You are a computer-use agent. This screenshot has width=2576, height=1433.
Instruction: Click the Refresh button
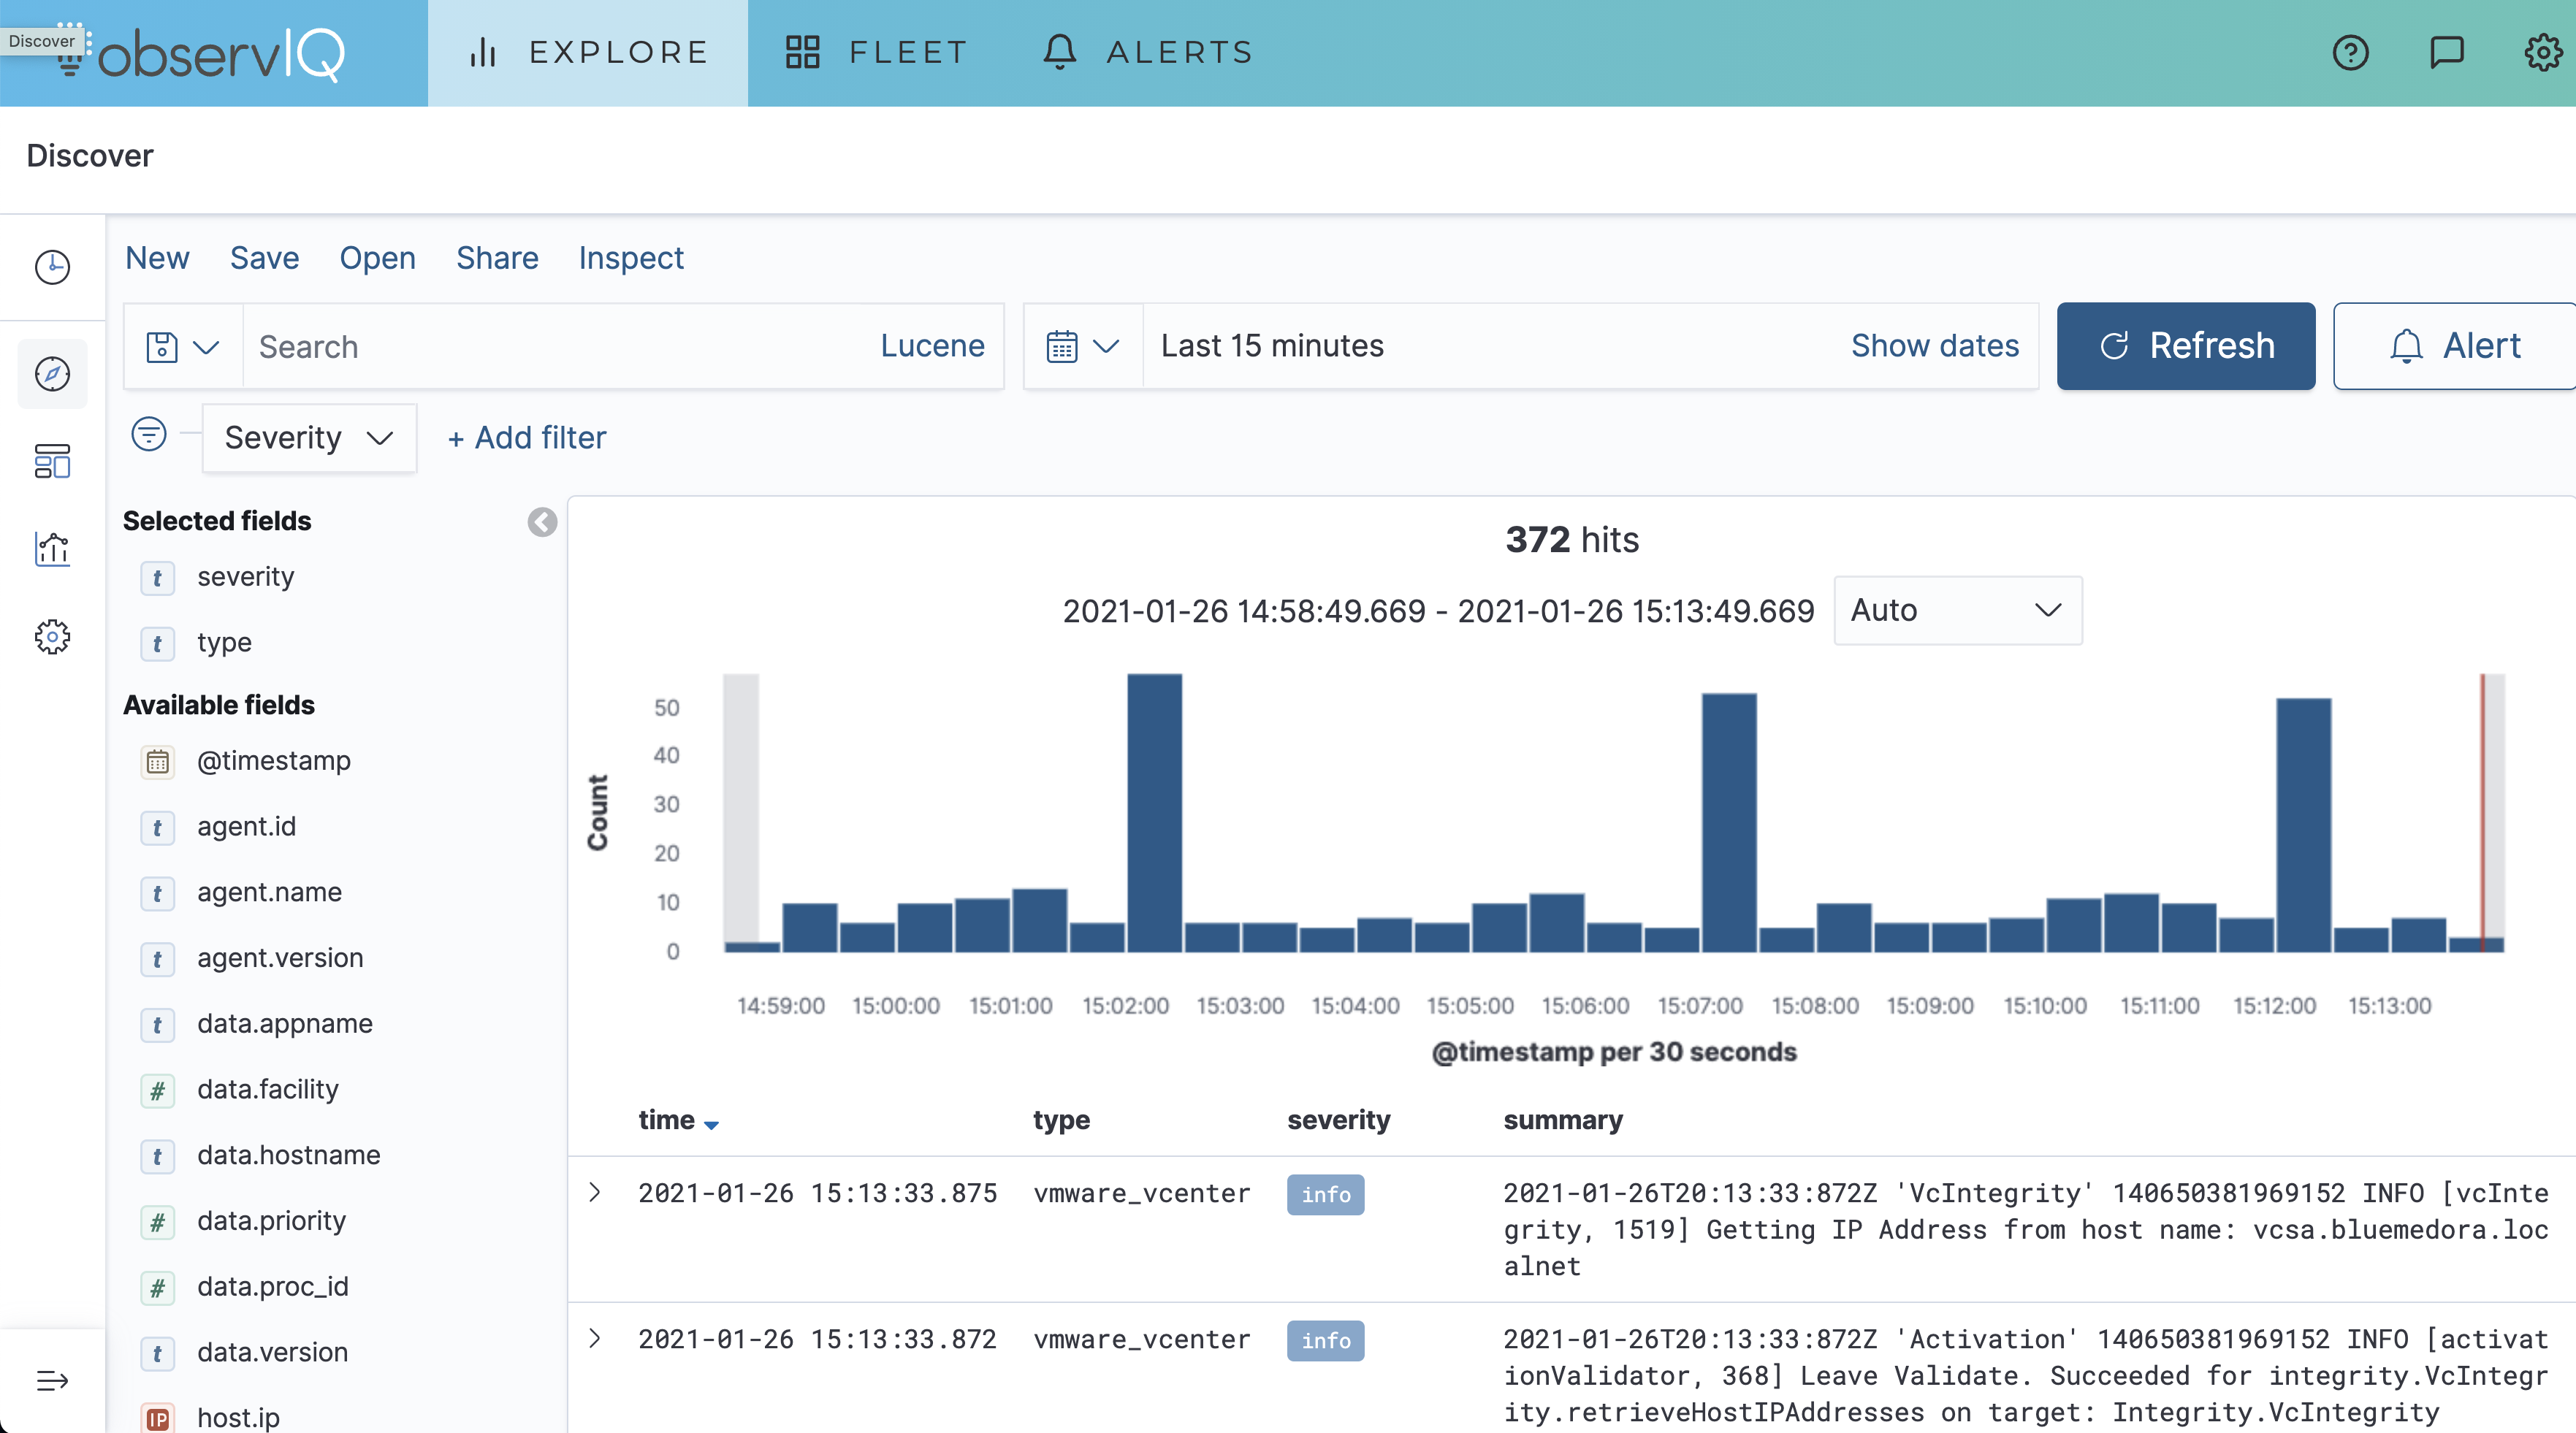[x=2185, y=346]
